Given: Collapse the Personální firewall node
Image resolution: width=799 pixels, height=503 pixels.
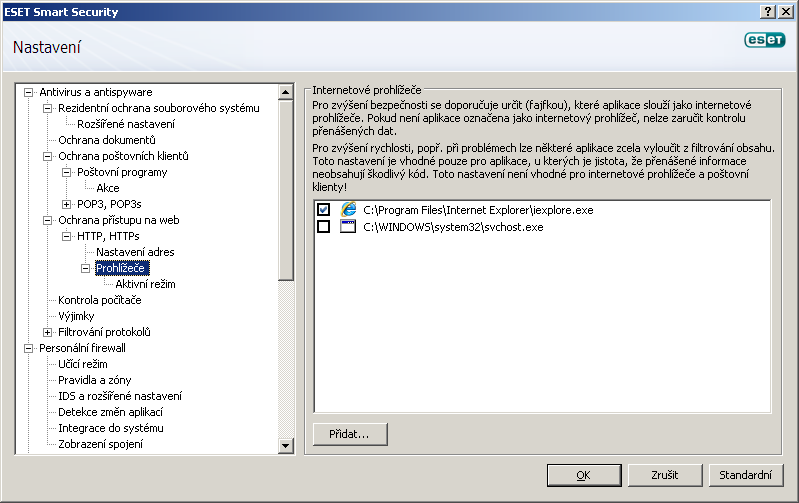Looking at the screenshot, I should (29, 348).
